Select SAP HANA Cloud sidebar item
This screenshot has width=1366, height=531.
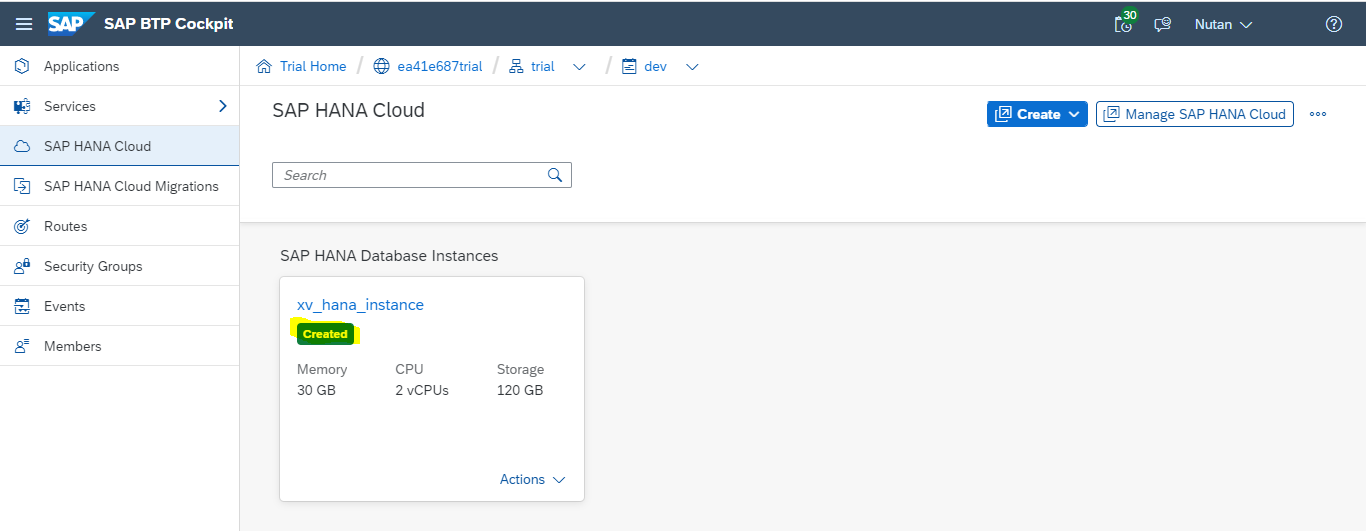coord(120,146)
